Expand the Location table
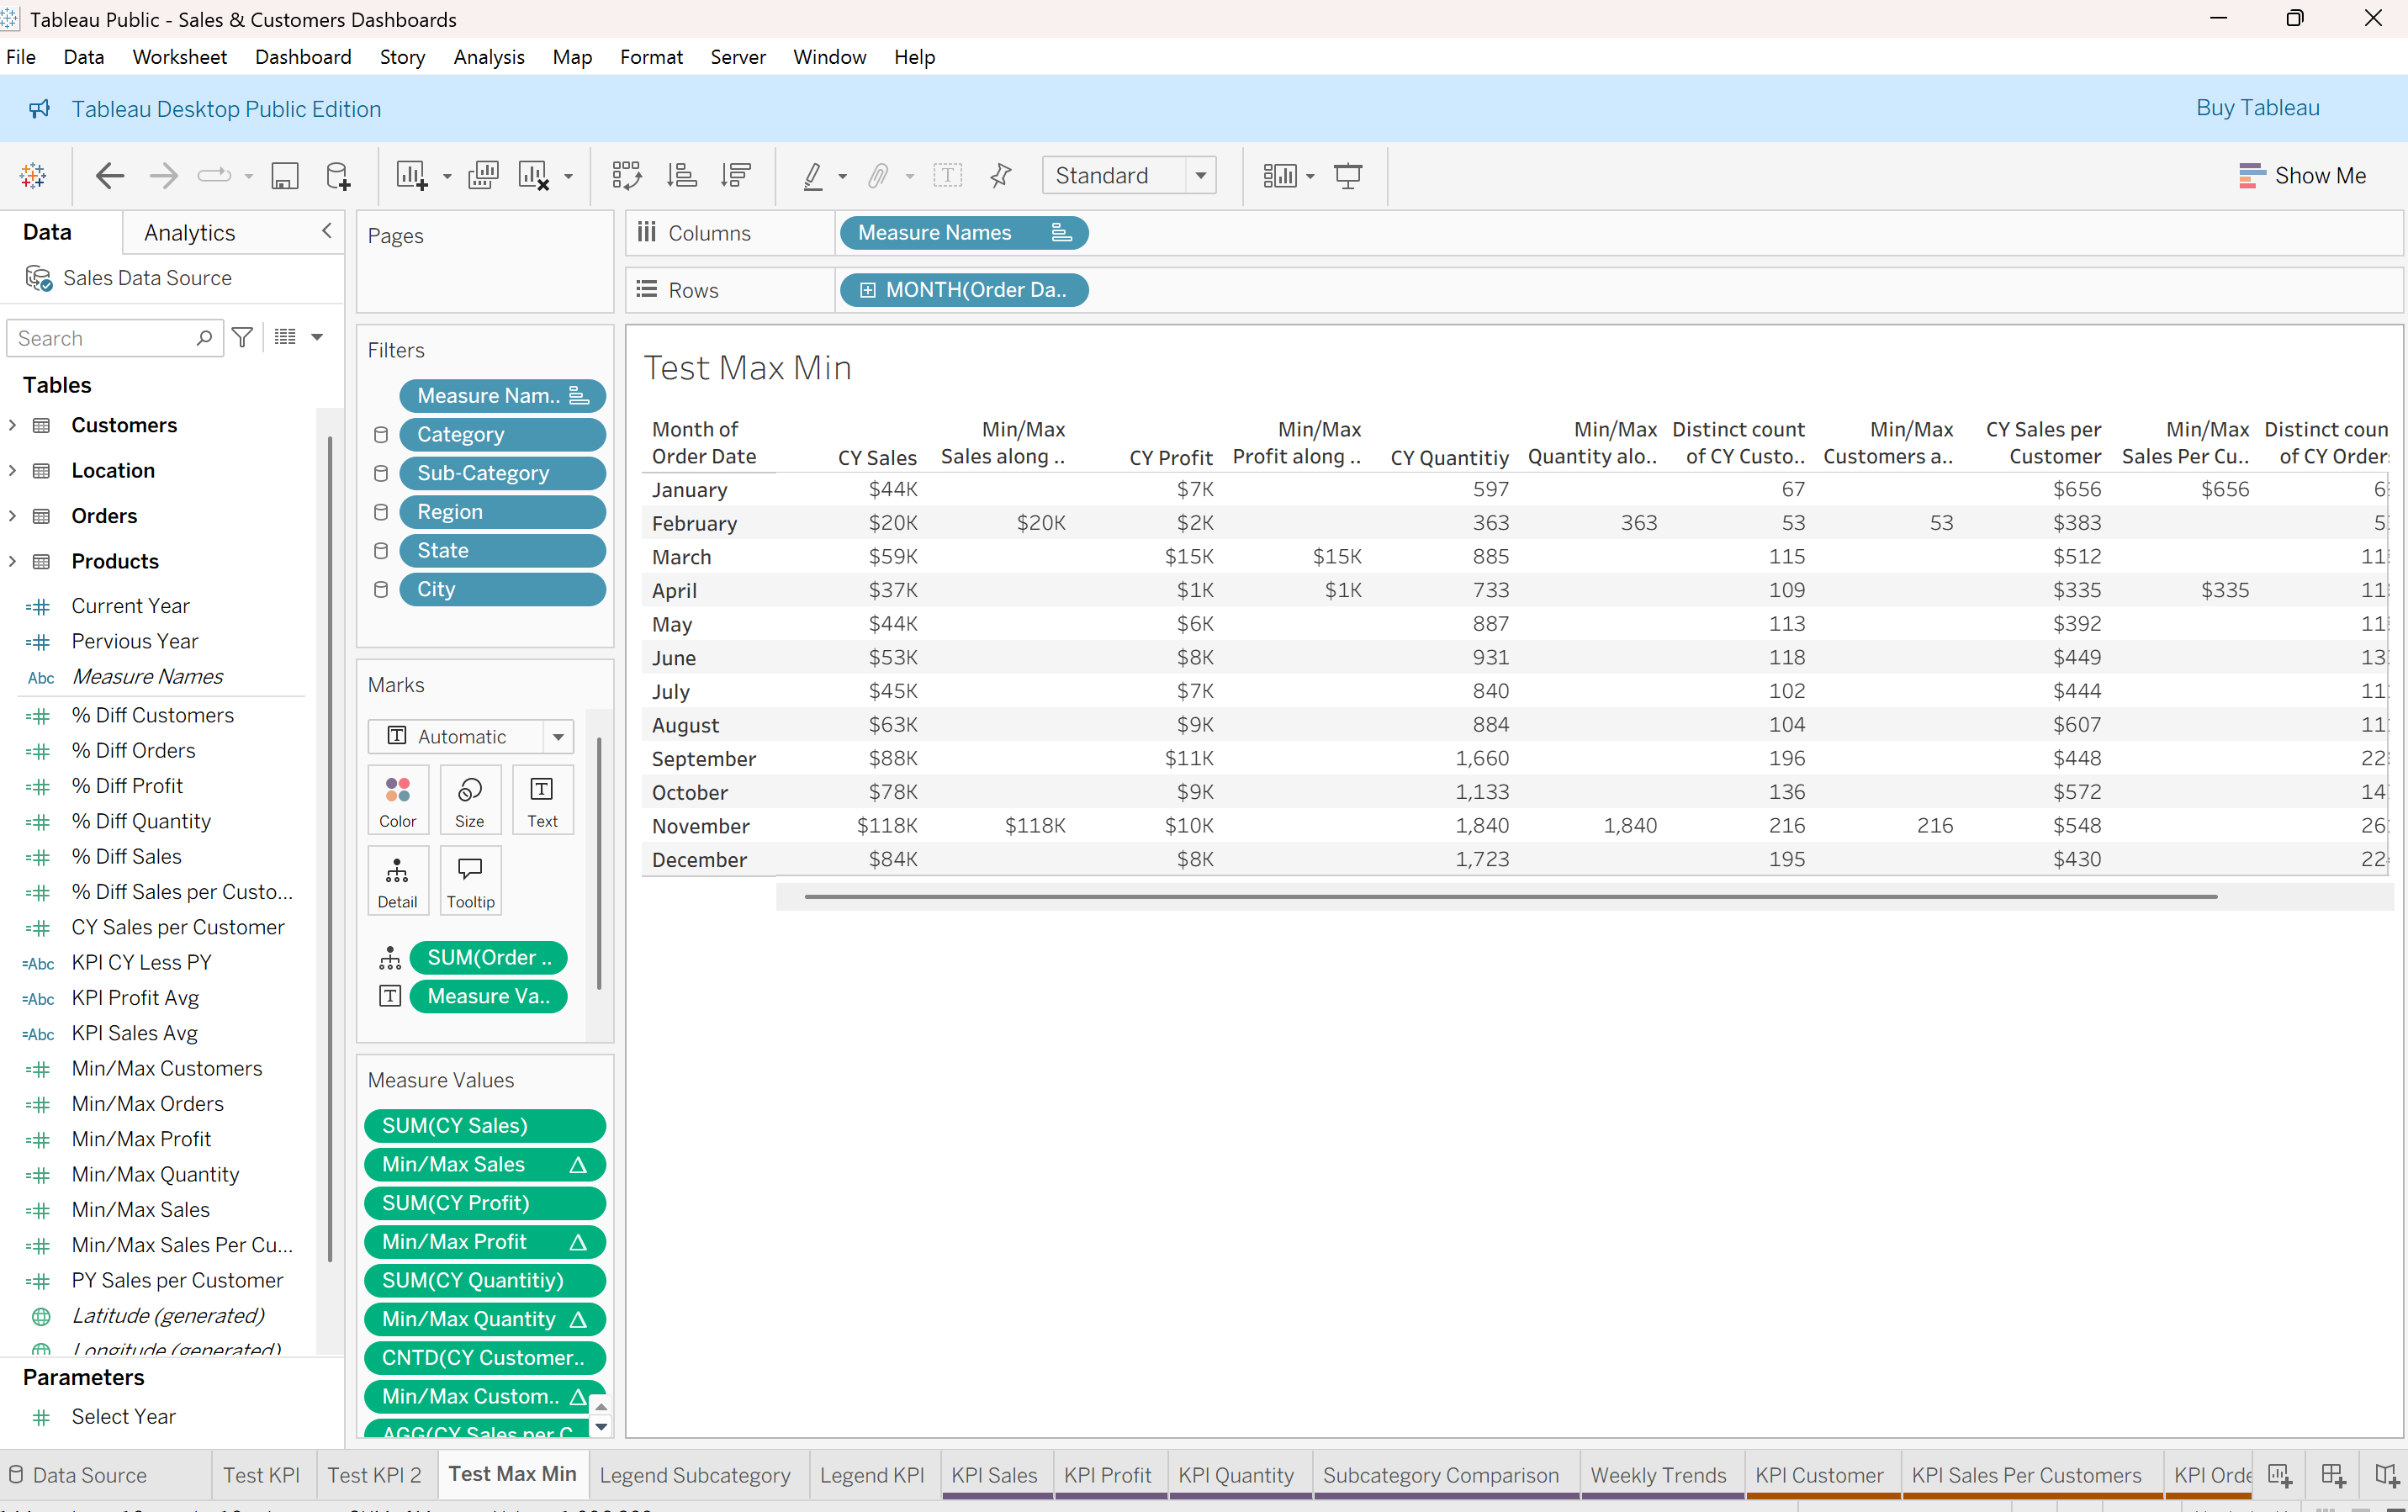The width and height of the screenshot is (2408, 1512). [x=12, y=470]
